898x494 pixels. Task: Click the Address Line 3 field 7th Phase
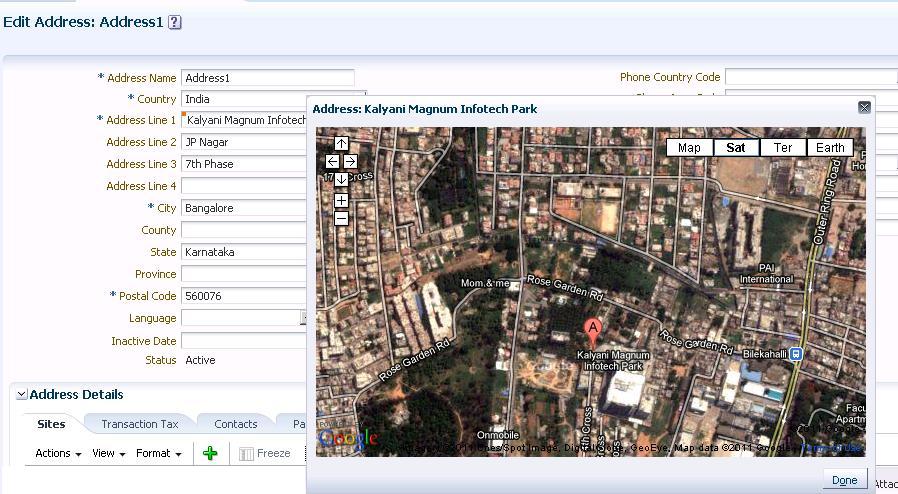point(244,164)
